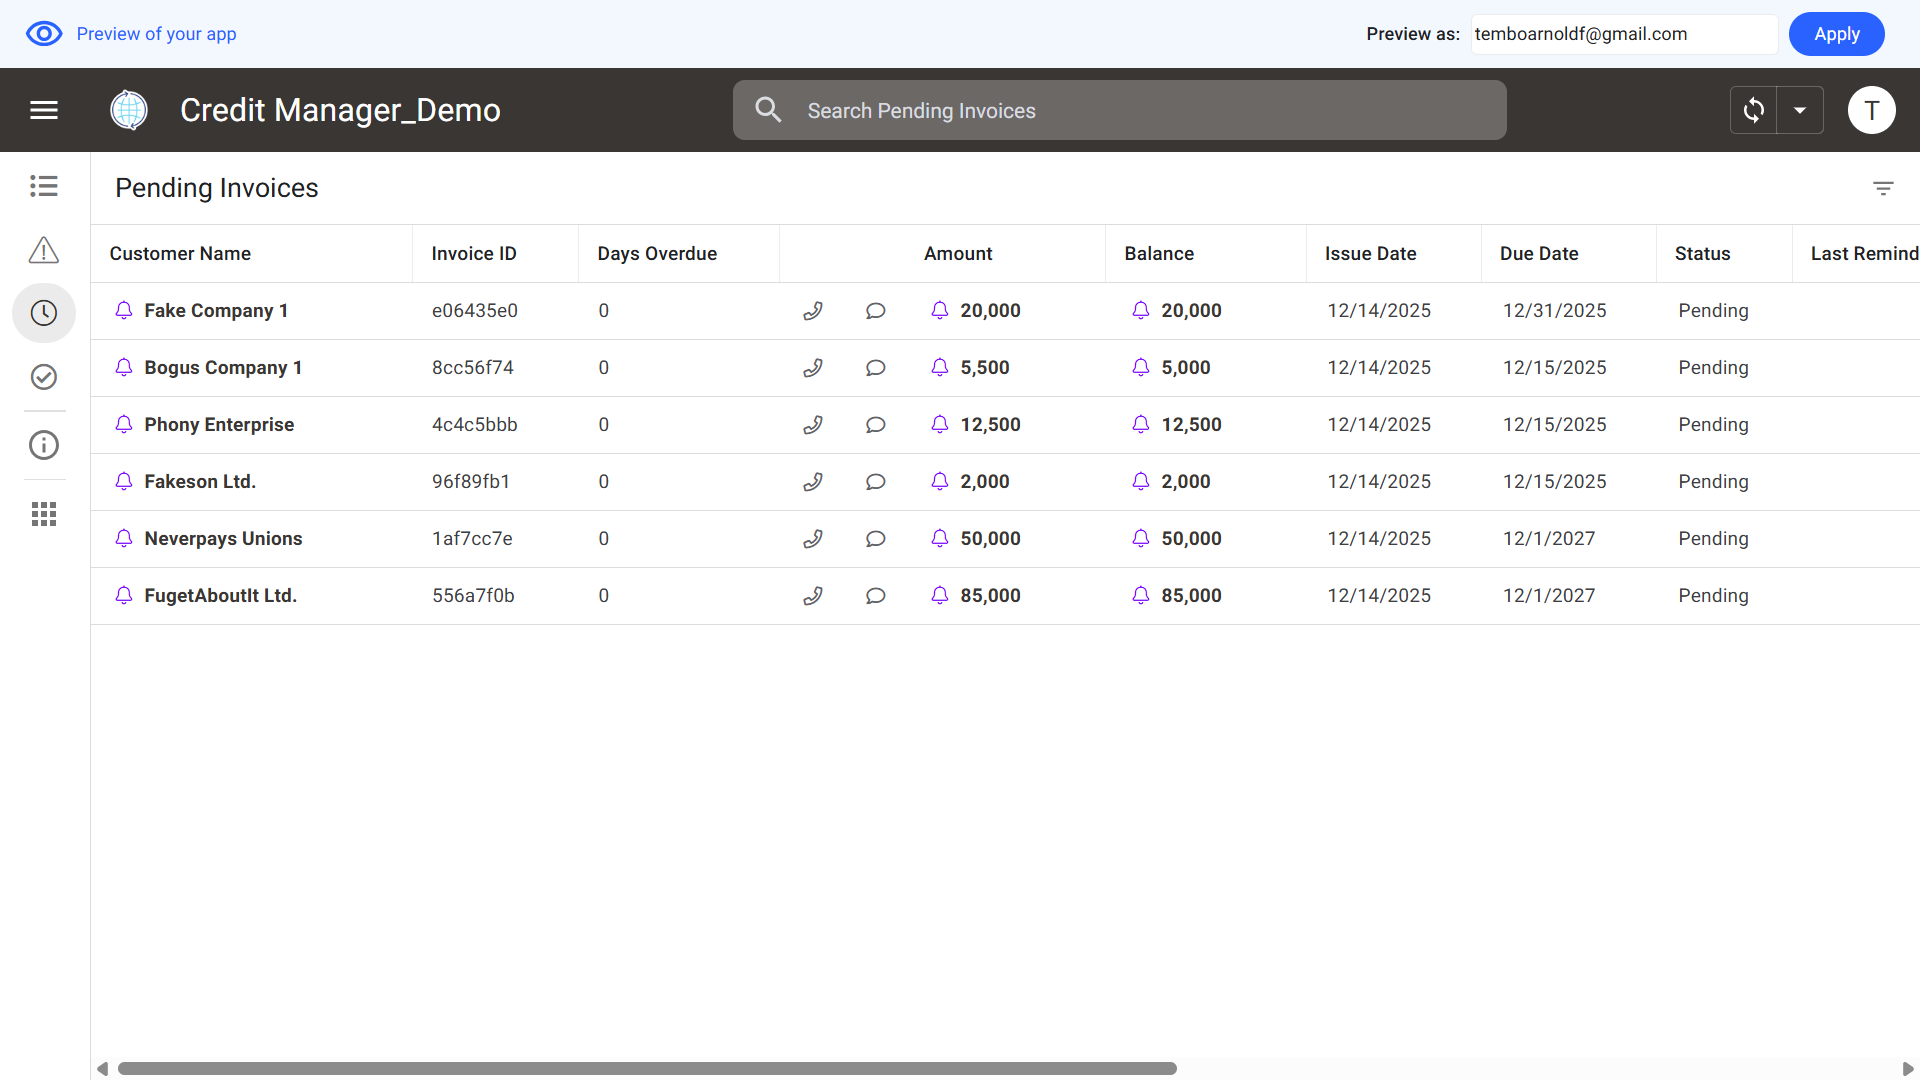Open the hamburger navigation menu
The width and height of the screenshot is (1920, 1080).
click(44, 110)
